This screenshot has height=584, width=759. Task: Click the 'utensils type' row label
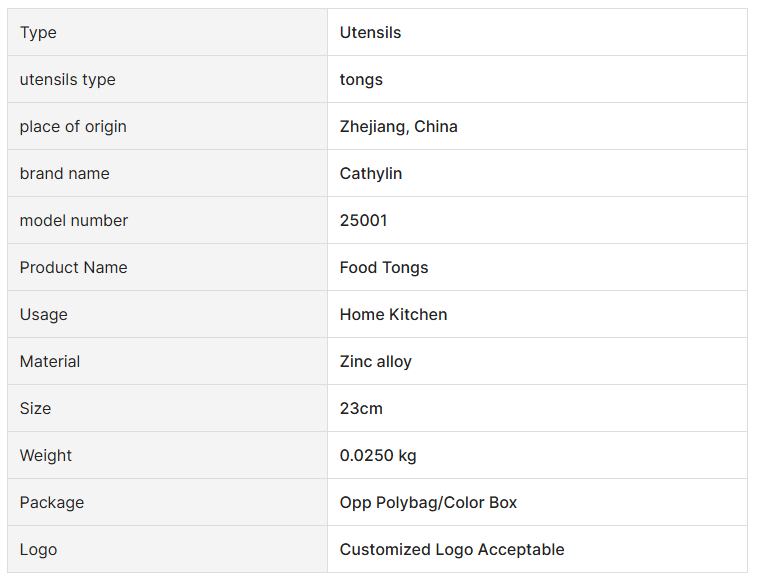point(67,80)
